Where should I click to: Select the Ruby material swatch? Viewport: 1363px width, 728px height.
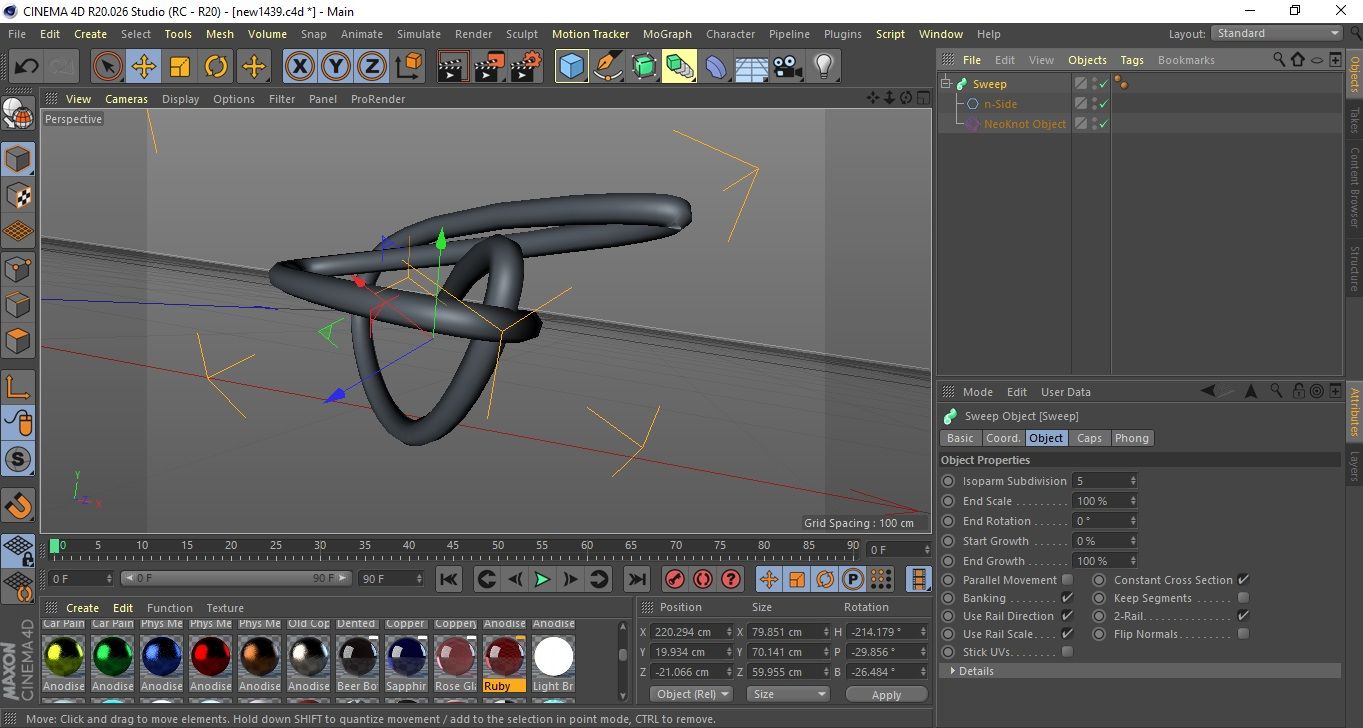click(x=504, y=658)
